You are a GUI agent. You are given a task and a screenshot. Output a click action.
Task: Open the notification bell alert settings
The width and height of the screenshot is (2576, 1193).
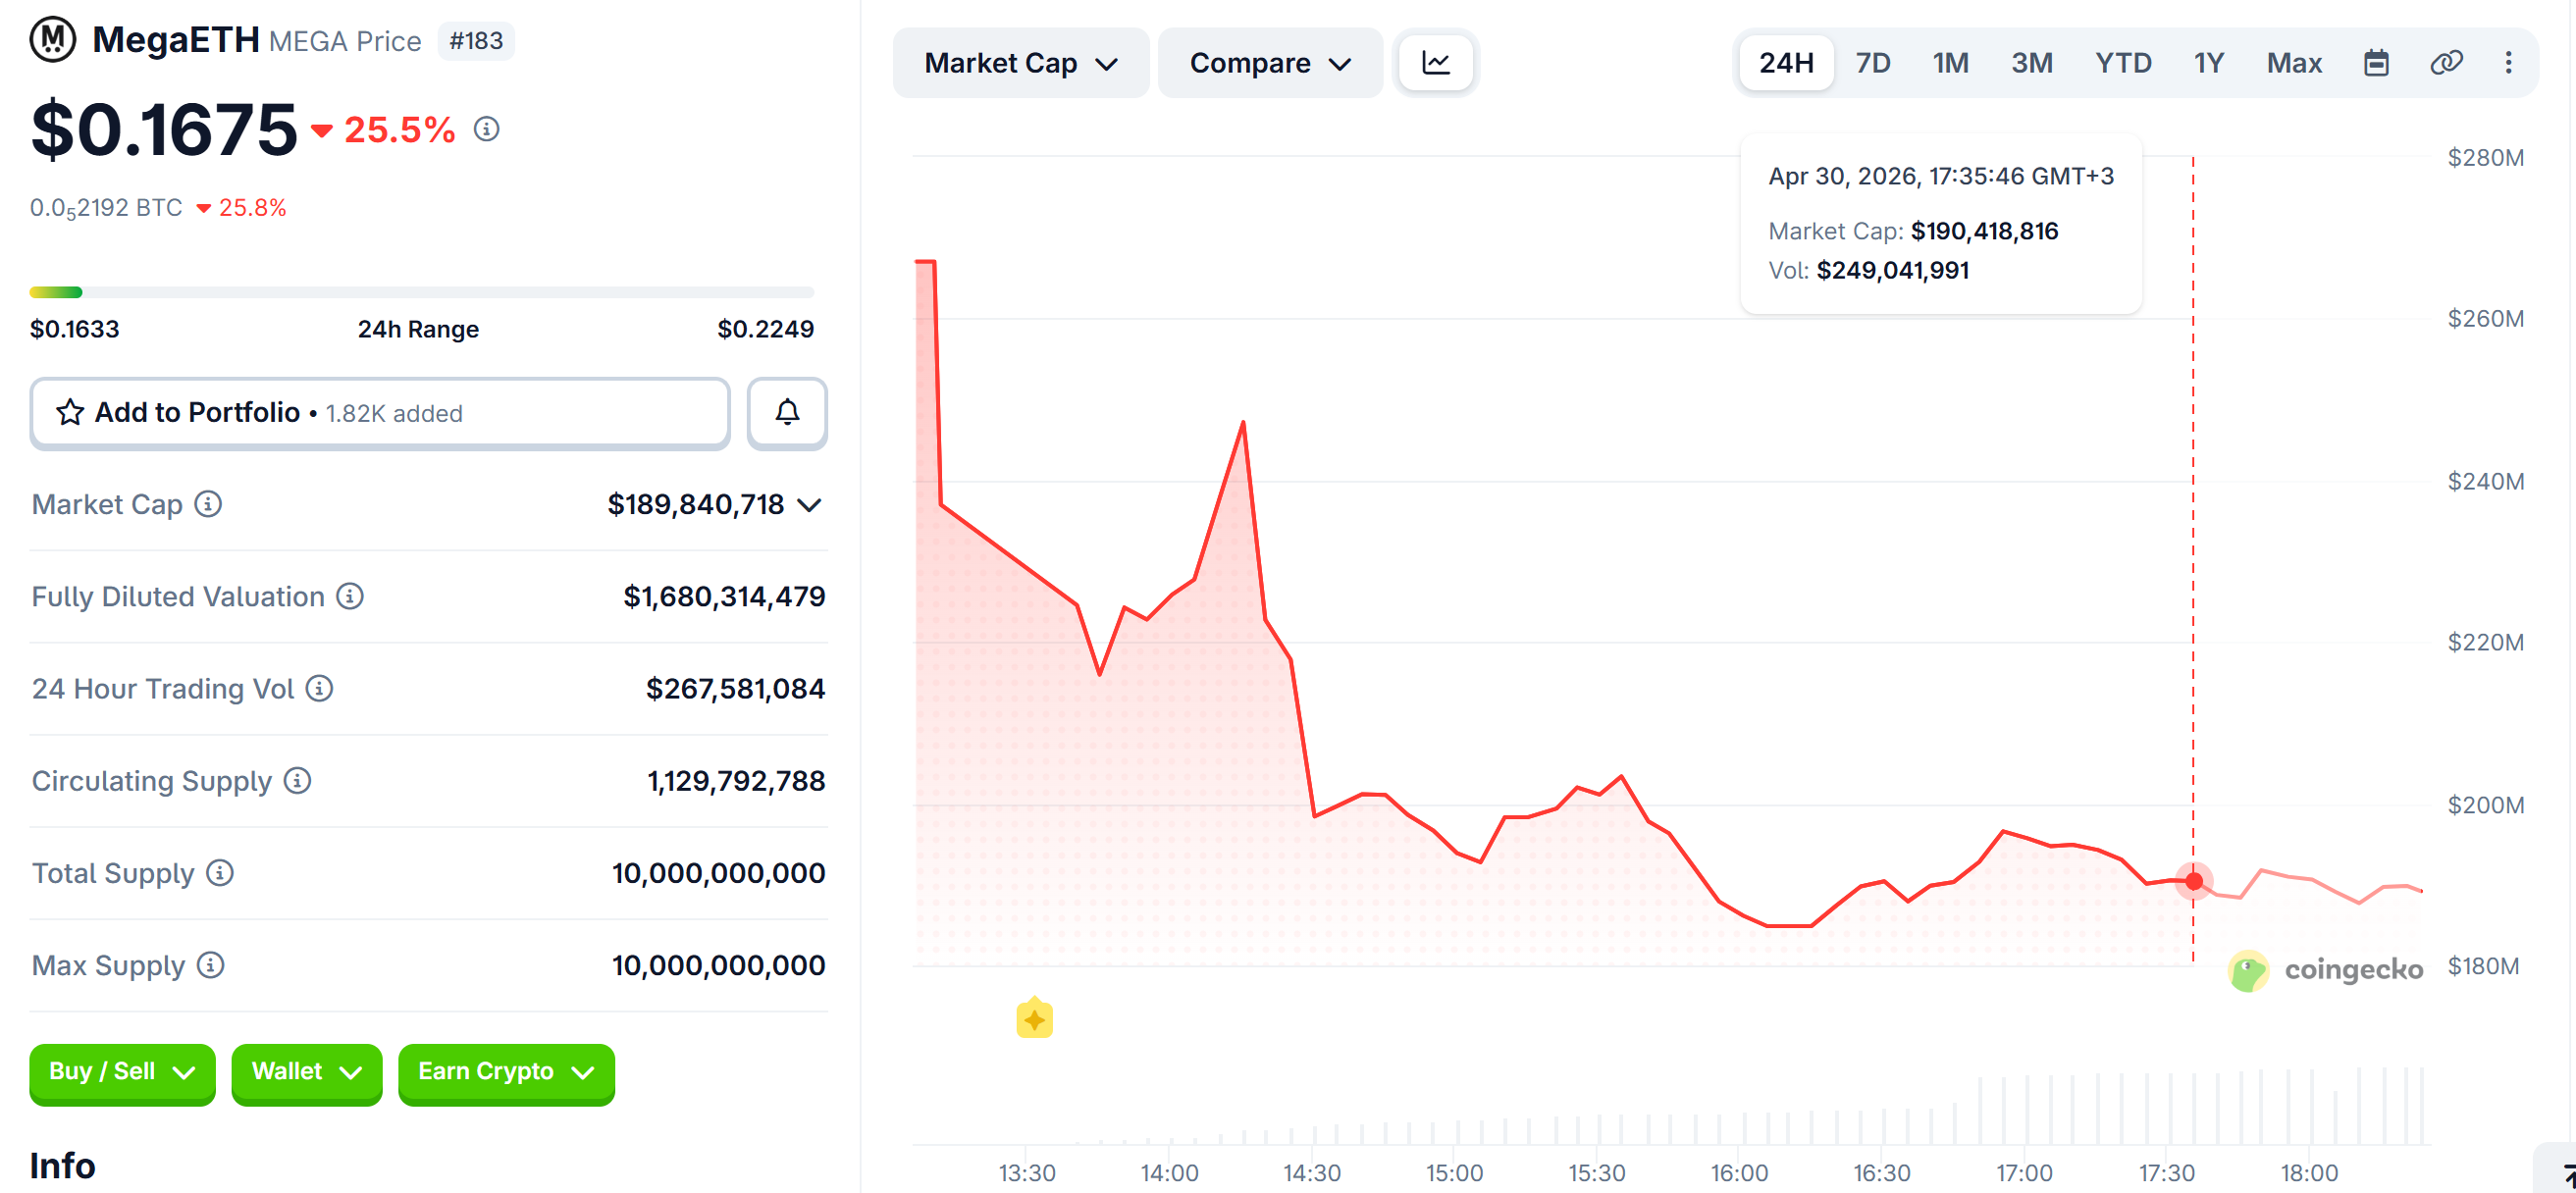(786, 412)
